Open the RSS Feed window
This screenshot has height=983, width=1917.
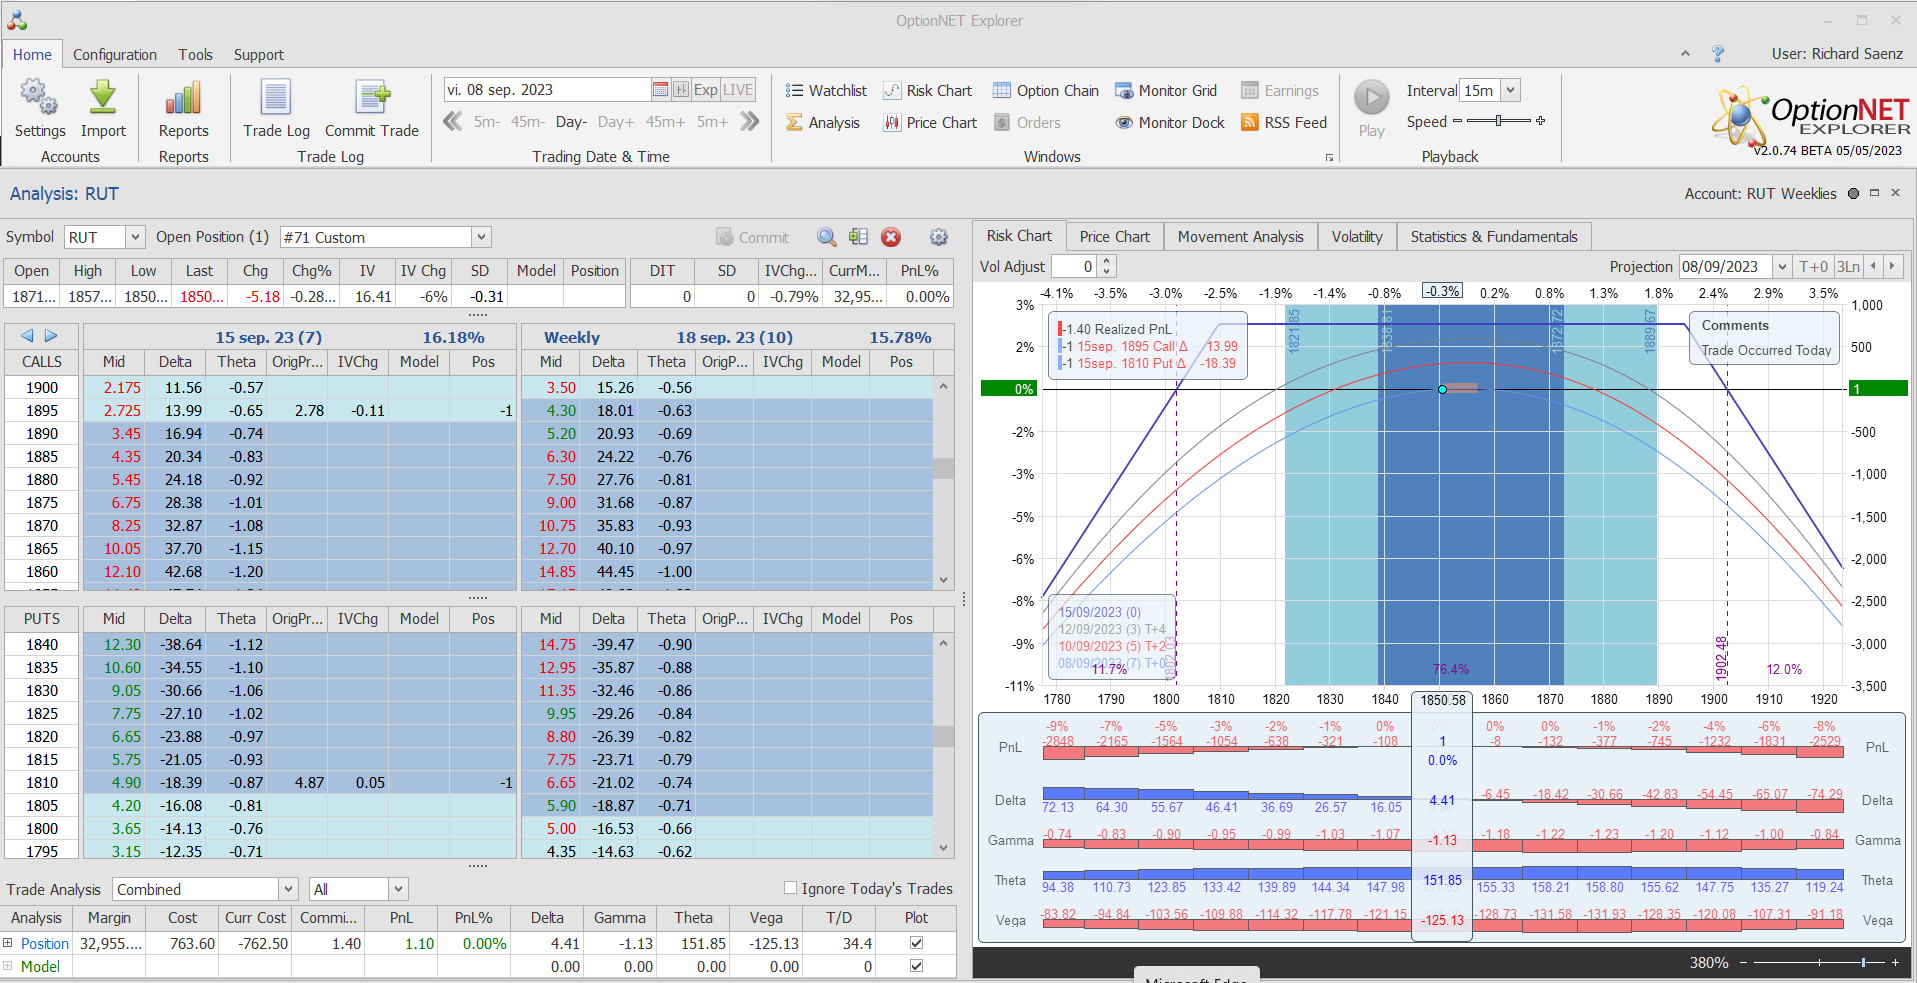1284,123
